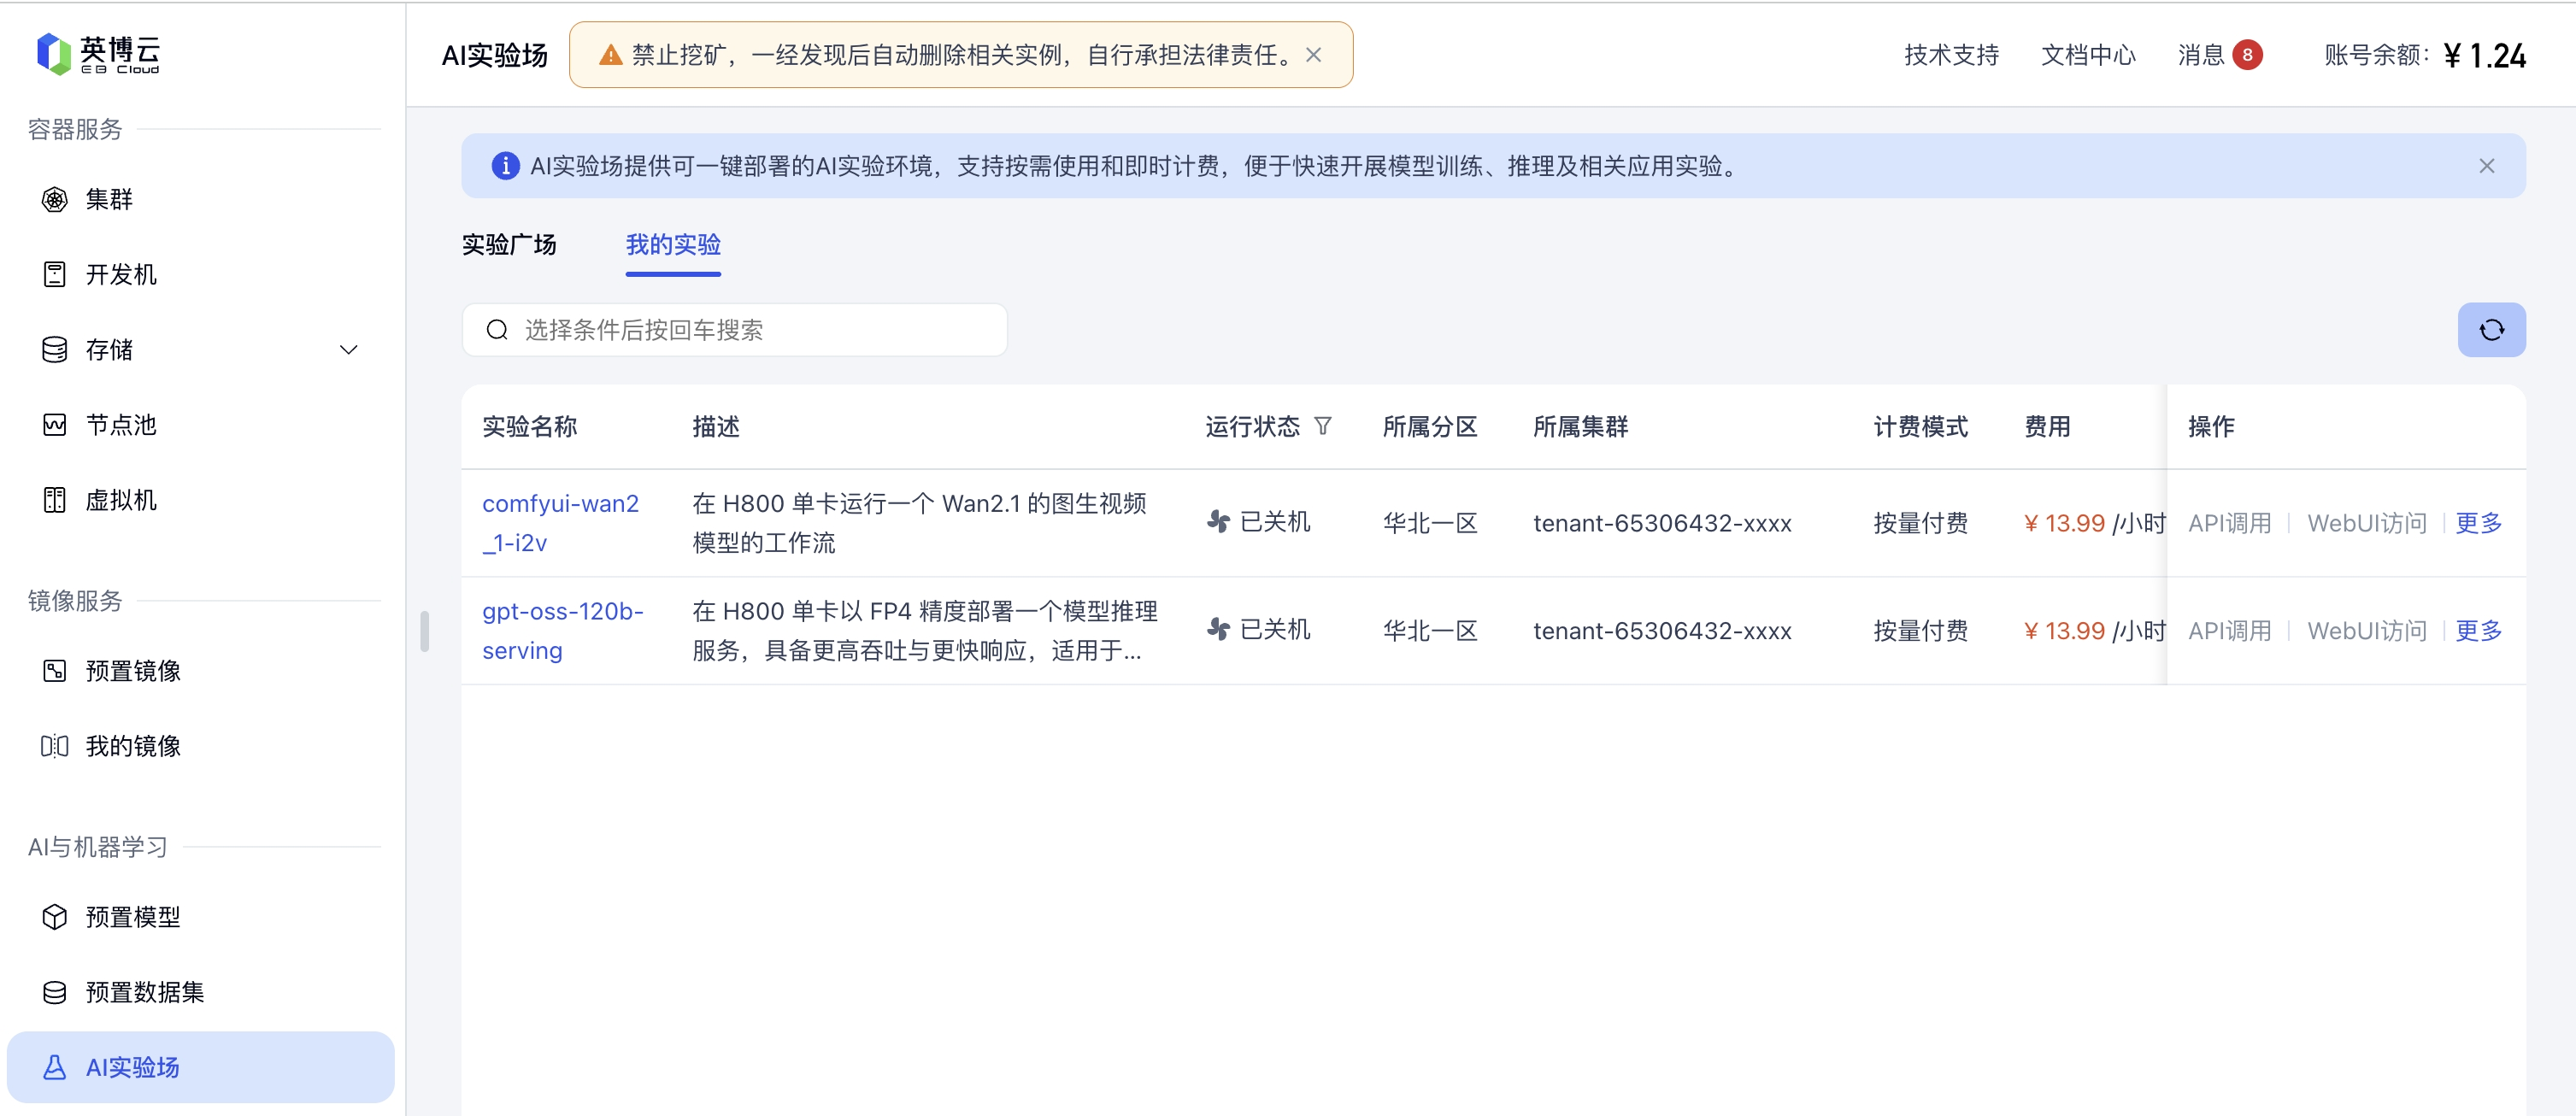
Task: Open 开发机 dev machine page
Action: tap(120, 274)
